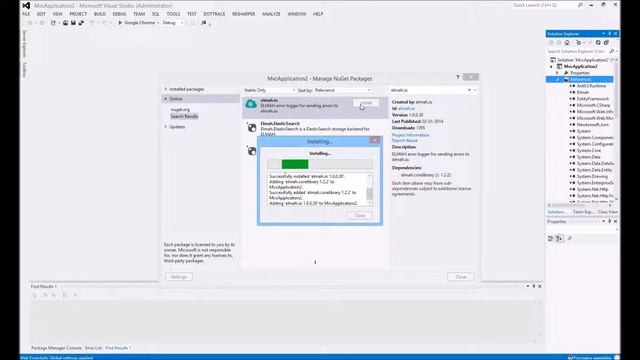Switch to Package Manager Console tab
This screenshot has height=360, width=640.
(x=56, y=348)
